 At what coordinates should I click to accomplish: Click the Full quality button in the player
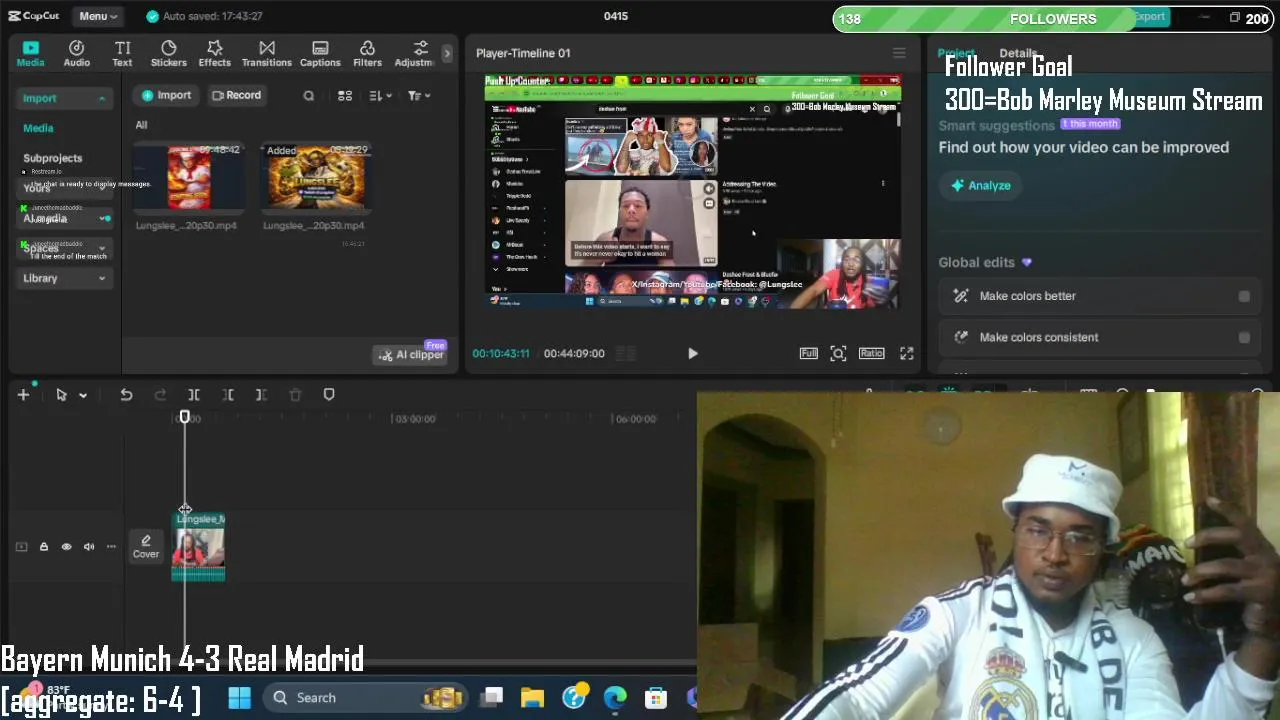pos(808,353)
